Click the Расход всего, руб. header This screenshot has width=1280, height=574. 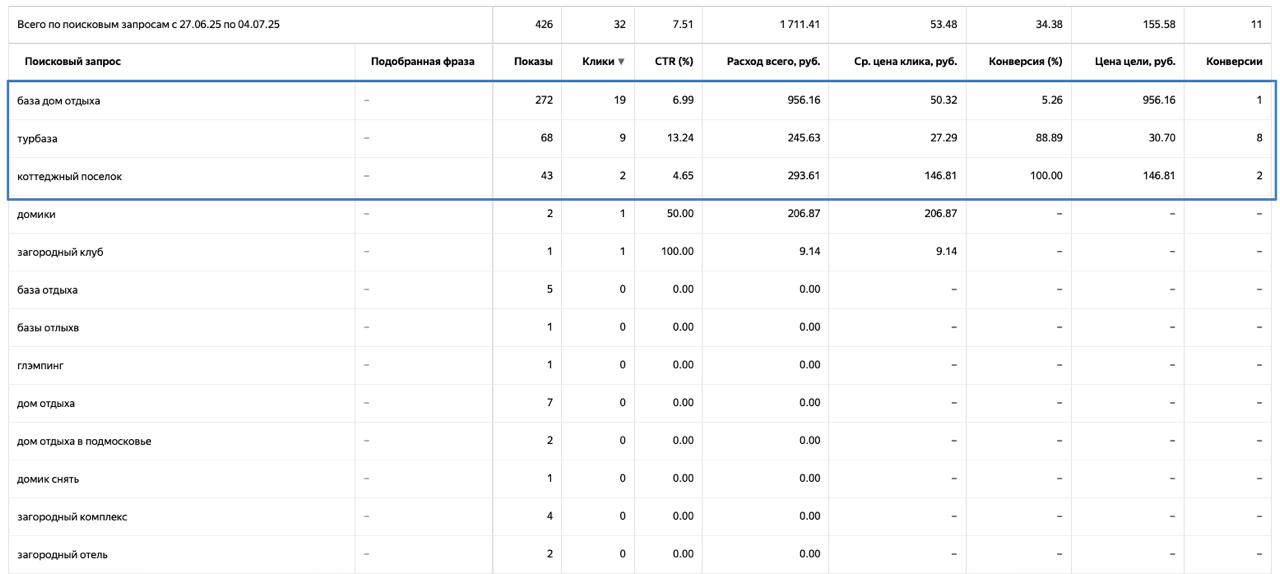pos(773,62)
